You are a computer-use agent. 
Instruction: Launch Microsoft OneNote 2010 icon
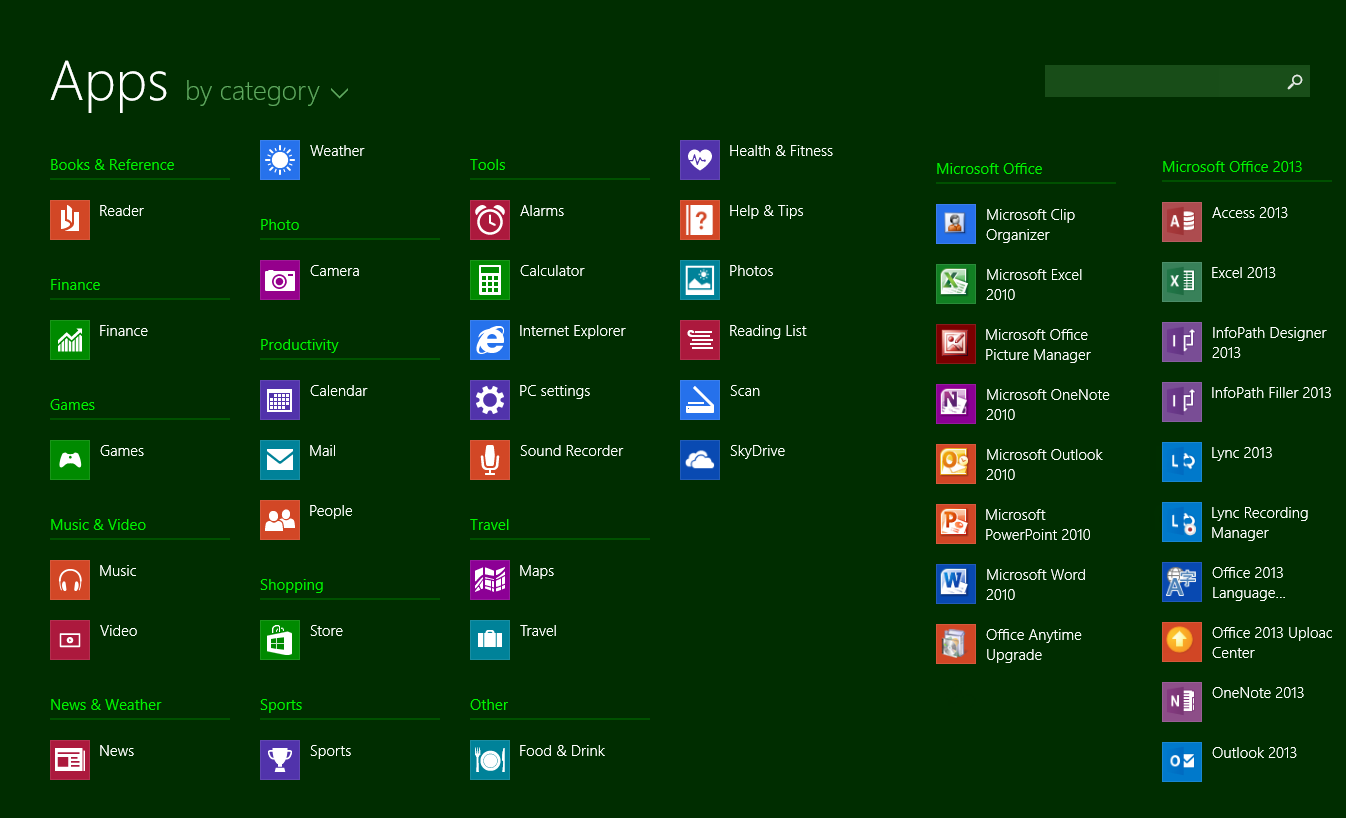click(x=956, y=404)
